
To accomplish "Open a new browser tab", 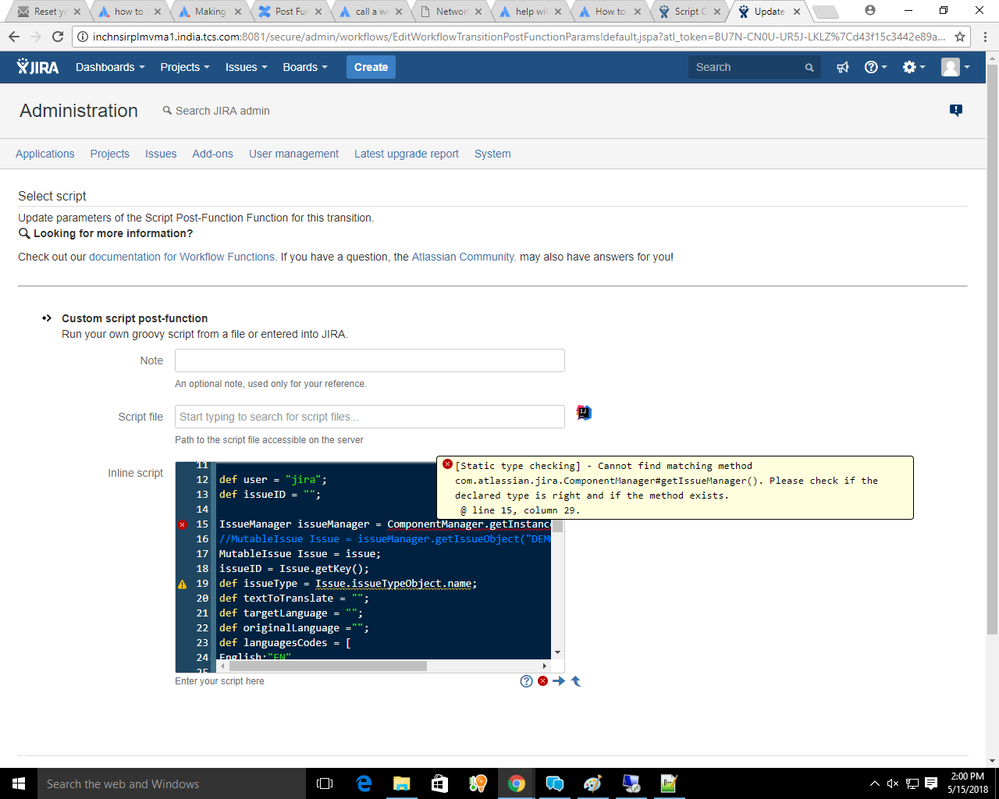I will tap(826, 11).
